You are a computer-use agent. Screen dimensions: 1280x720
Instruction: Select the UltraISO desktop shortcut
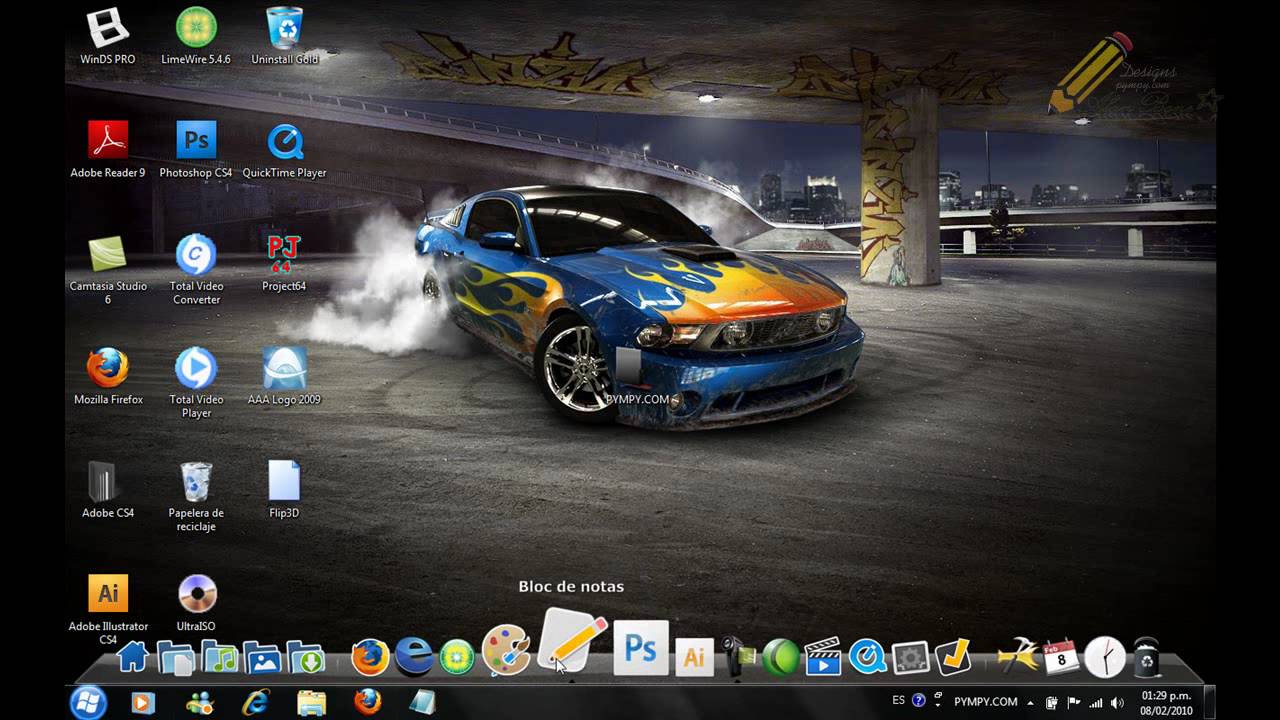click(196, 603)
